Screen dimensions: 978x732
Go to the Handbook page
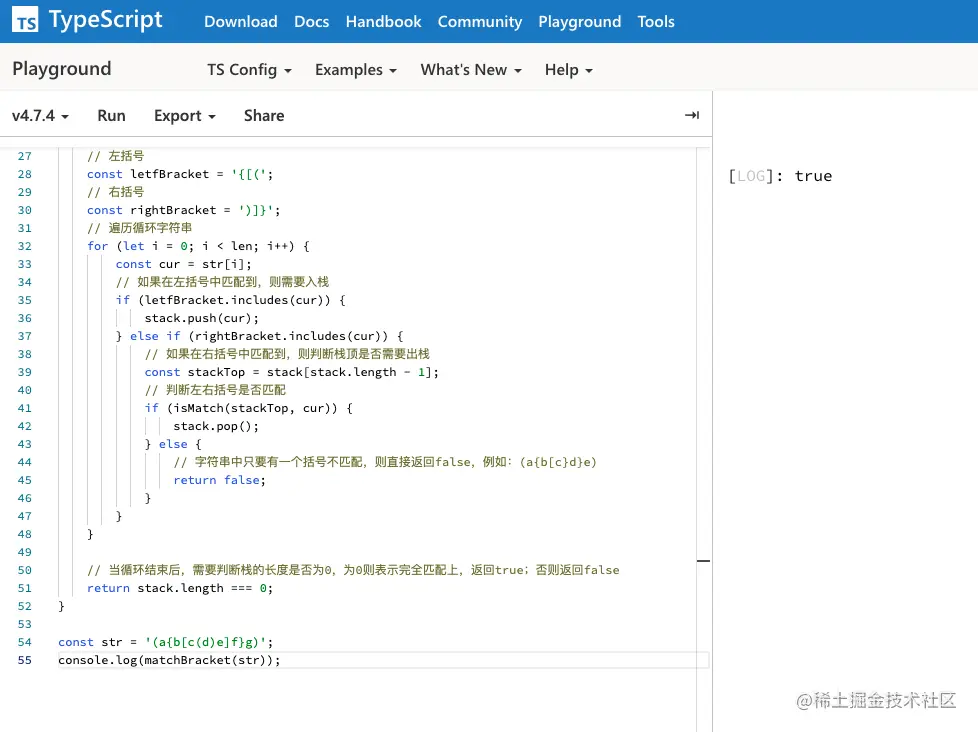[x=384, y=22]
